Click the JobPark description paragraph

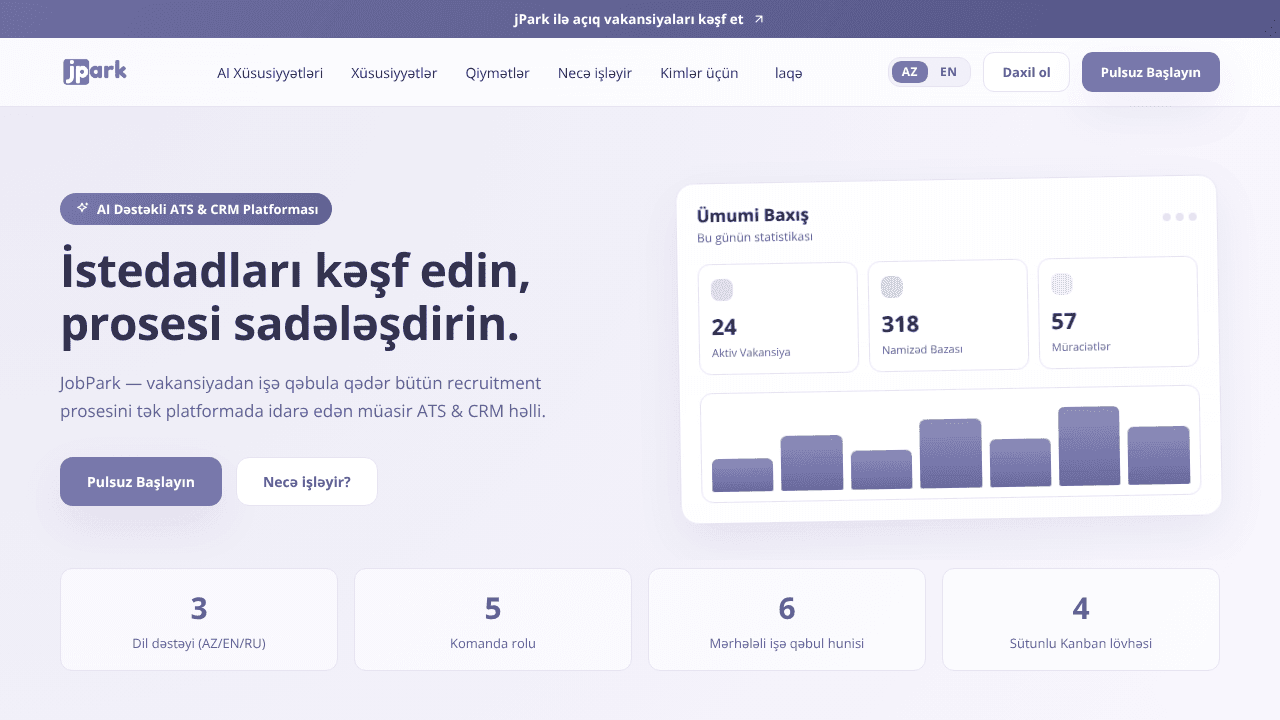pos(303,397)
